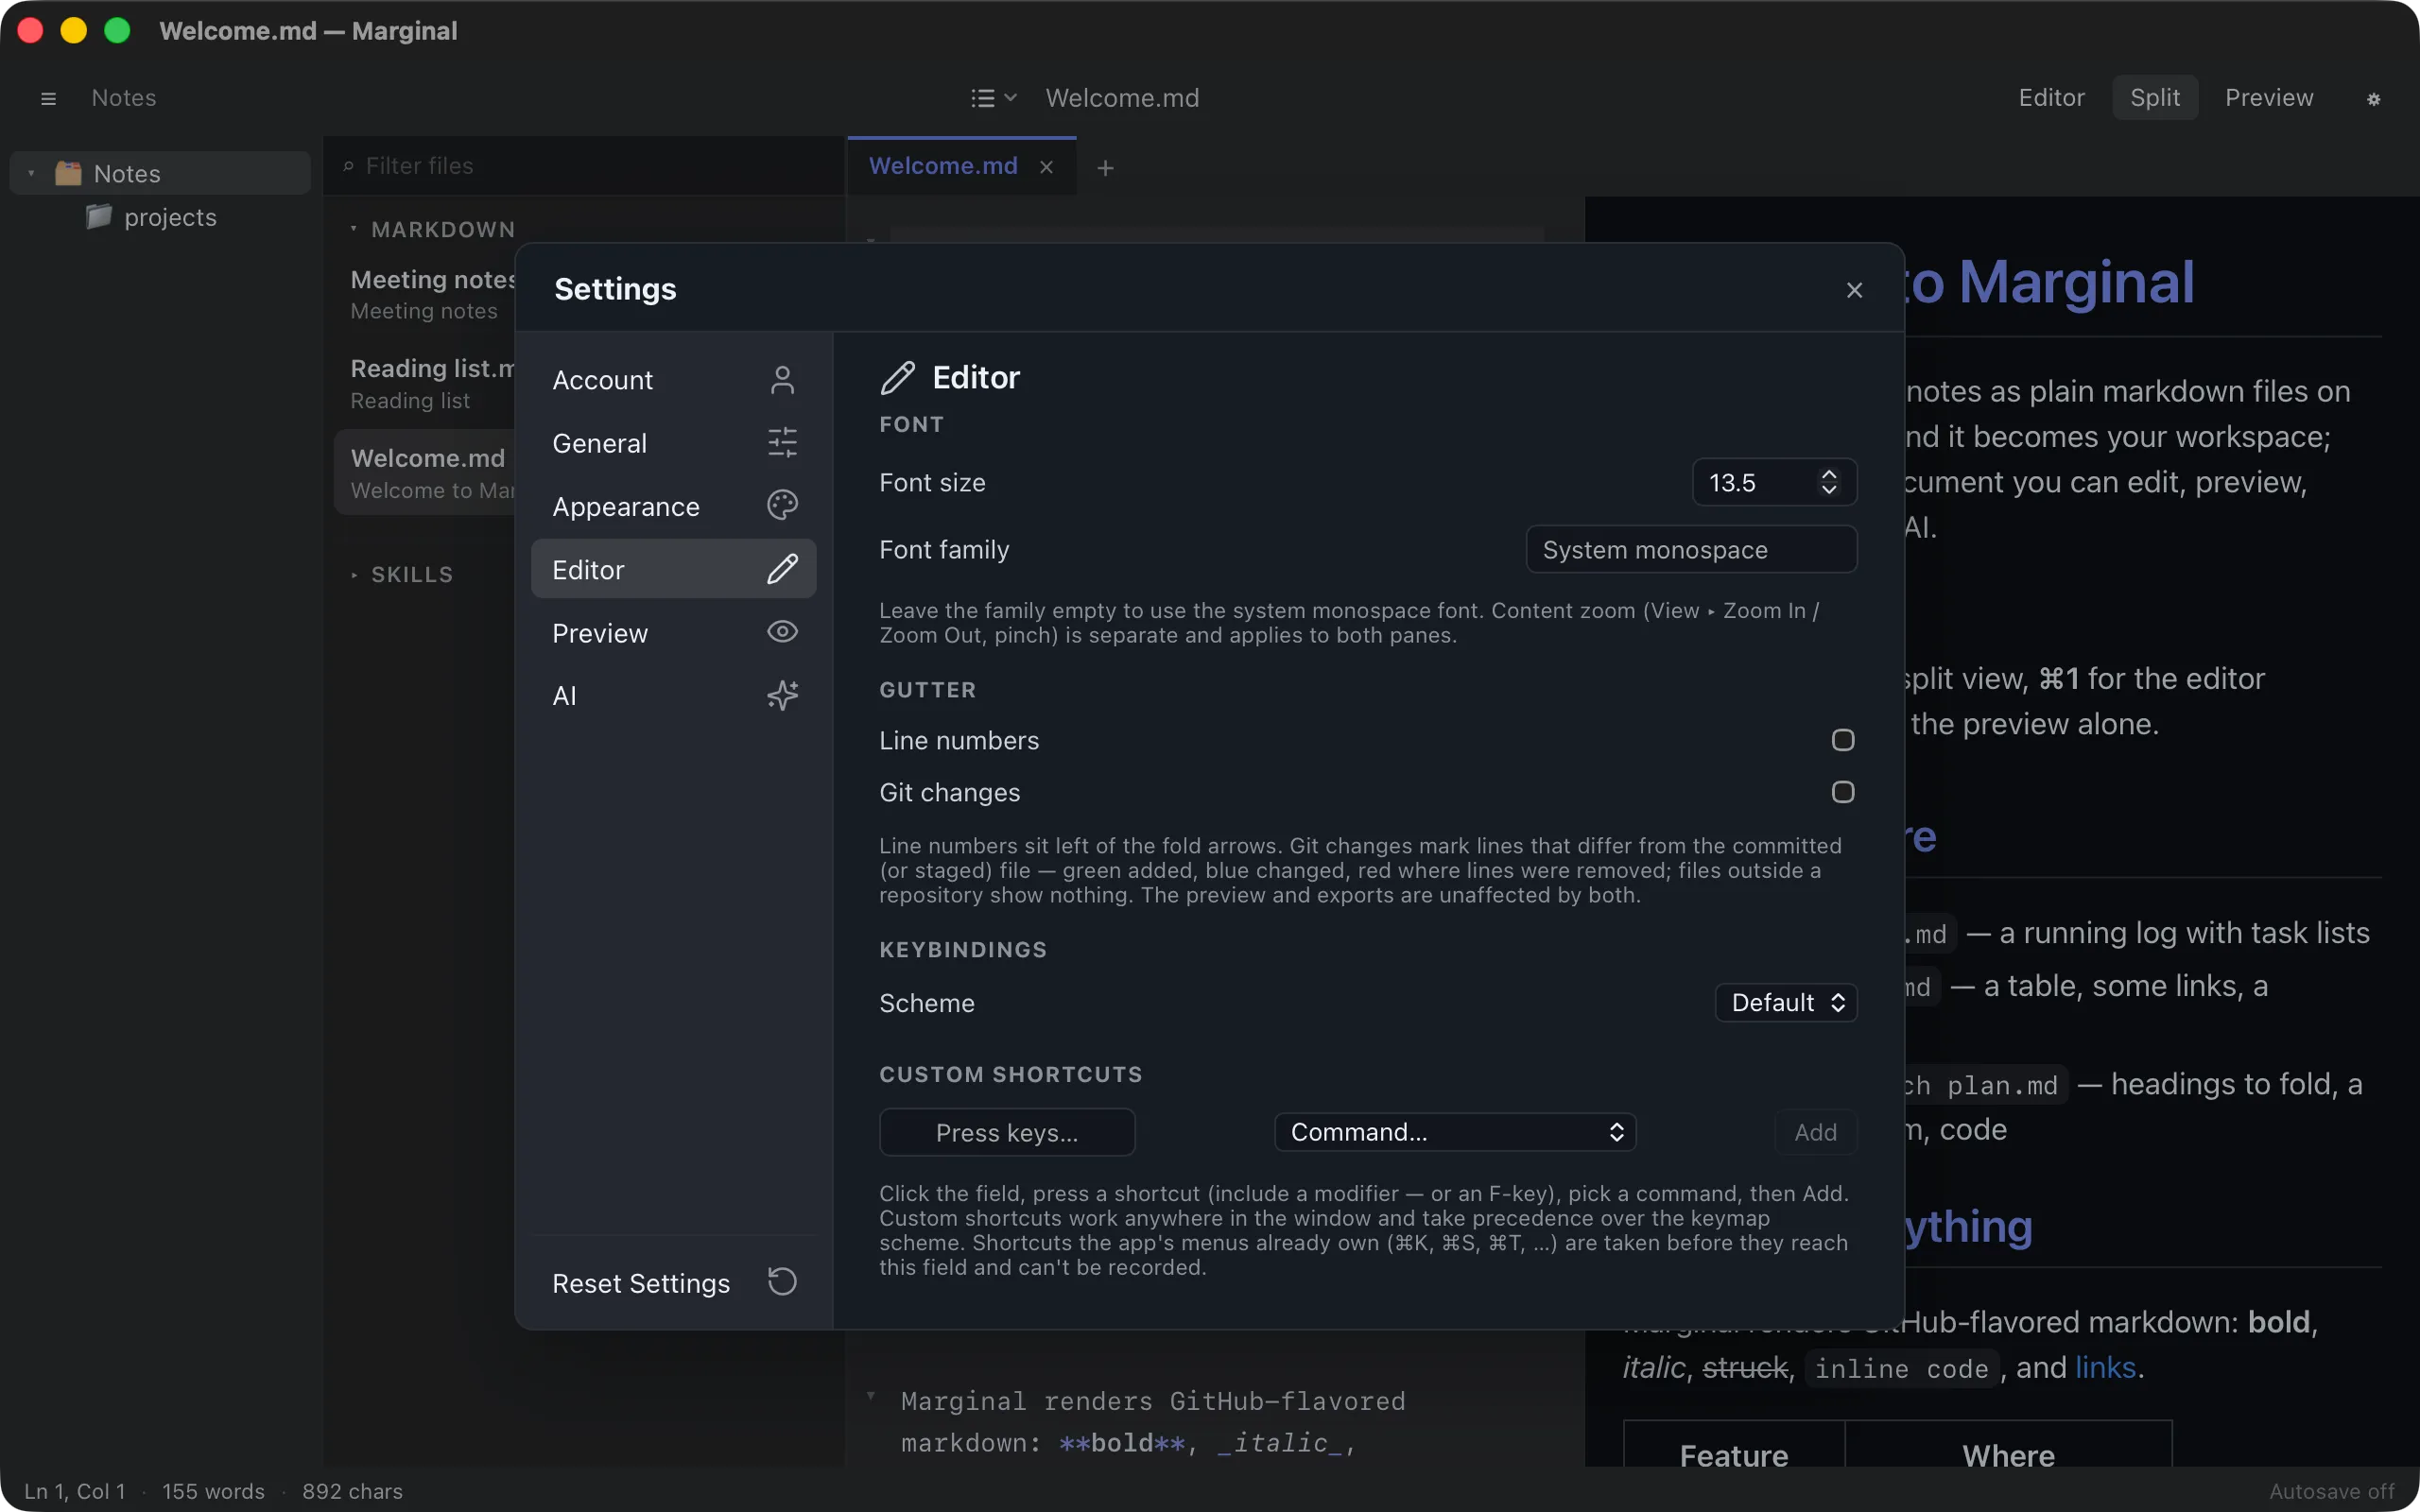Click the 155 words status entry

click(213, 1491)
